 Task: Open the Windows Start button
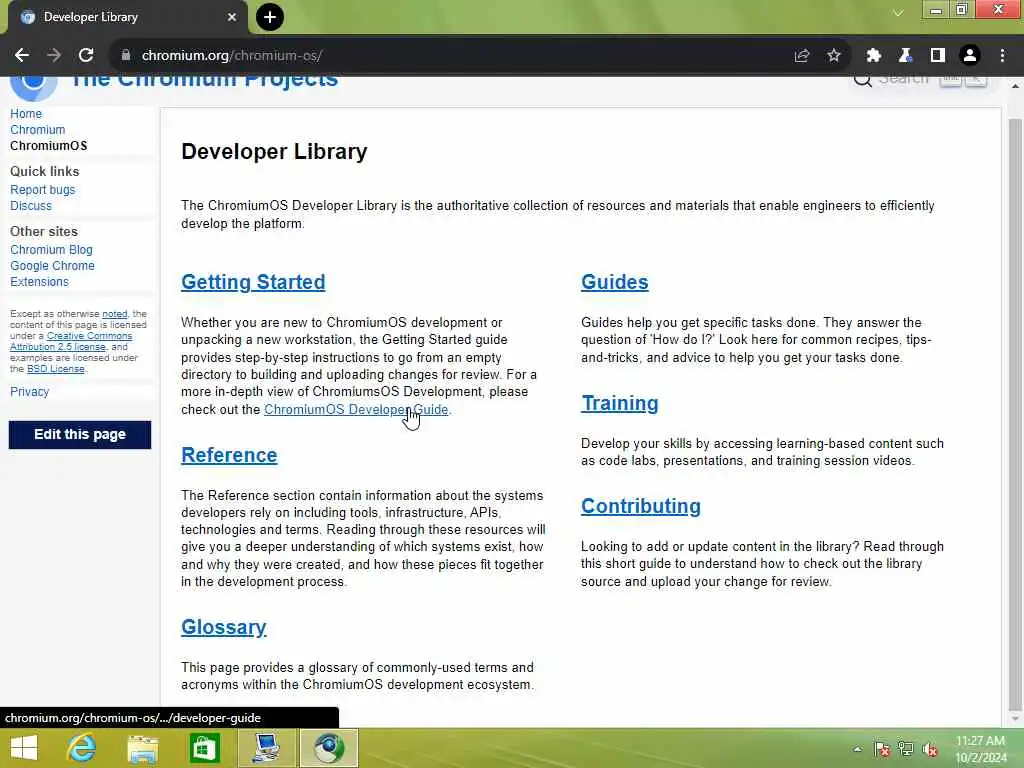pyautogui.click(x=24, y=748)
